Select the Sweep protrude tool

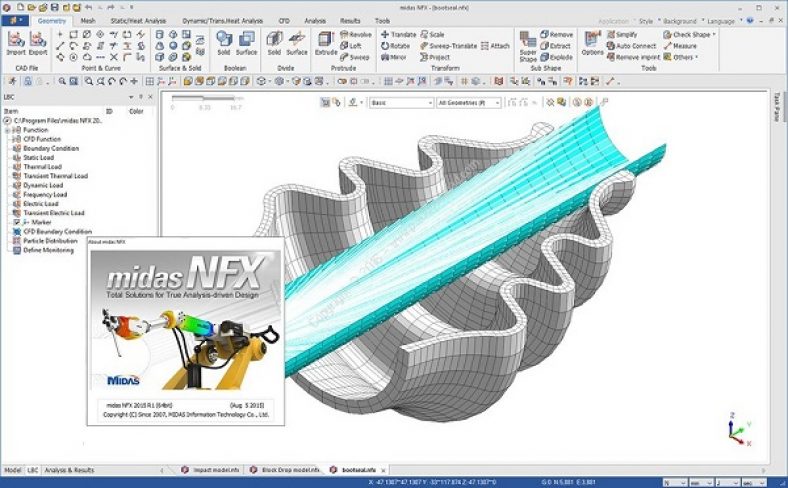point(355,57)
